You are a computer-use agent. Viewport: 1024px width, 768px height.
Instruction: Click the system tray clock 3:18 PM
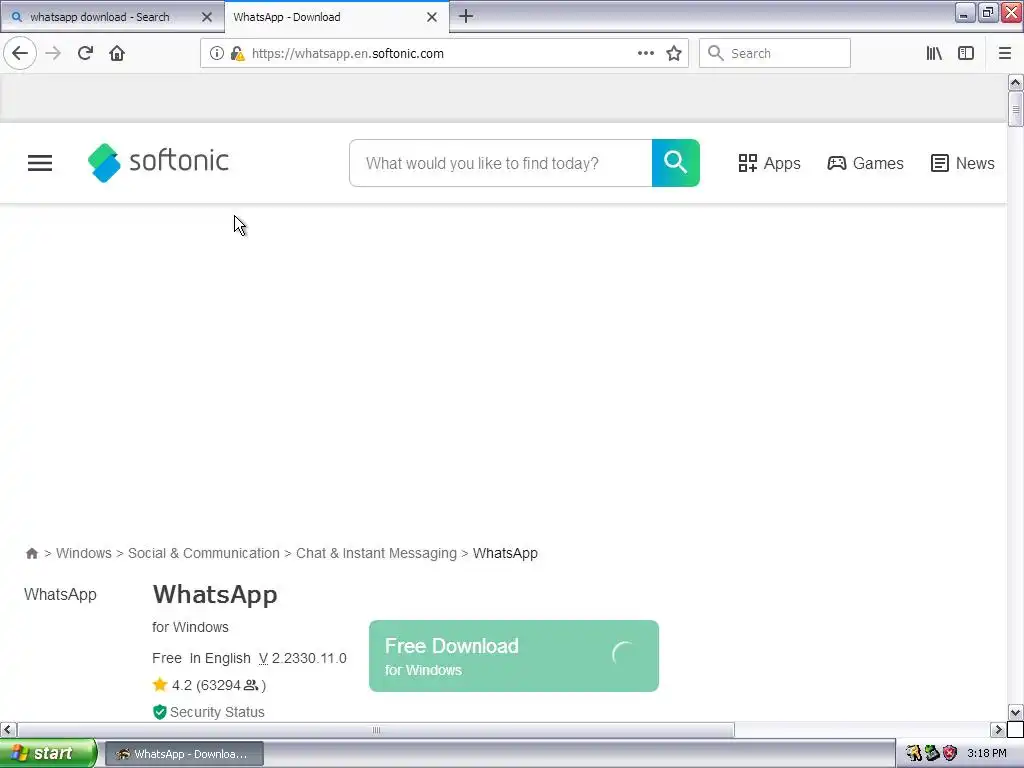987,754
